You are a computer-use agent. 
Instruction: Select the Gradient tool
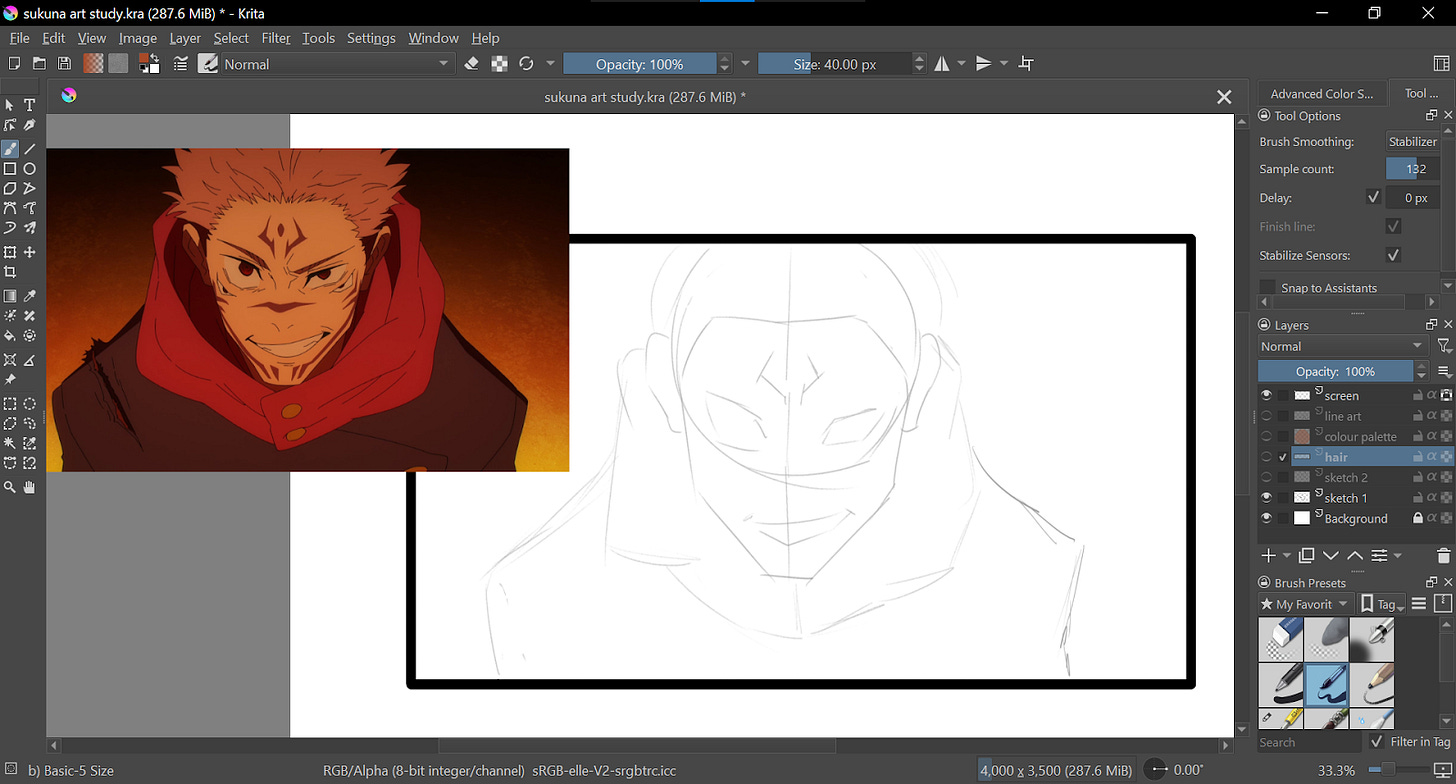(10, 297)
